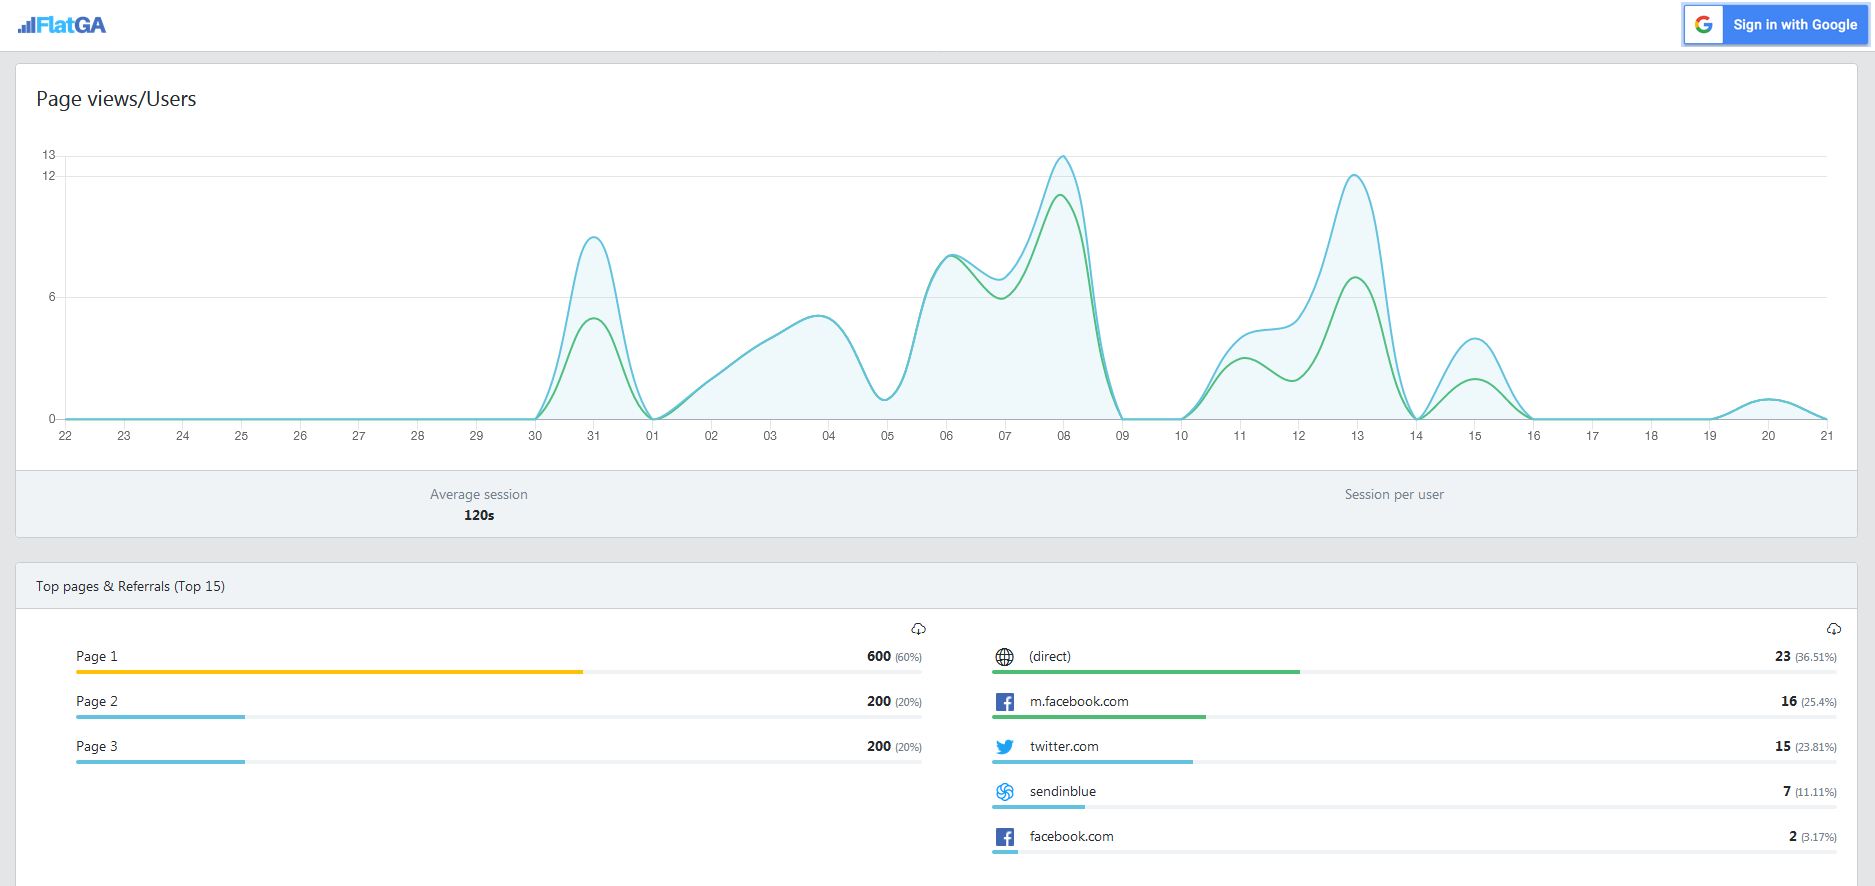Select the Page 3 row label
Image resolution: width=1875 pixels, height=886 pixels.
point(97,746)
